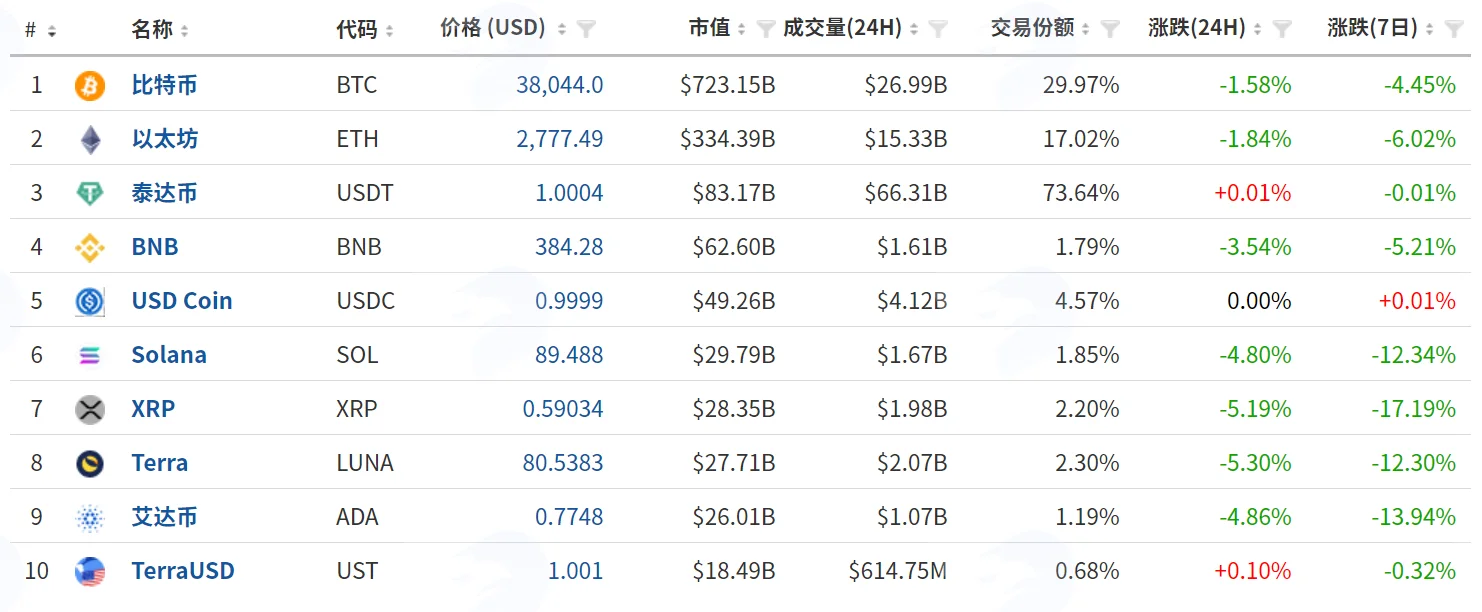Viewport: 1482px width, 612px height.
Task: Select the LUNA code cell
Action: tap(365, 463)
